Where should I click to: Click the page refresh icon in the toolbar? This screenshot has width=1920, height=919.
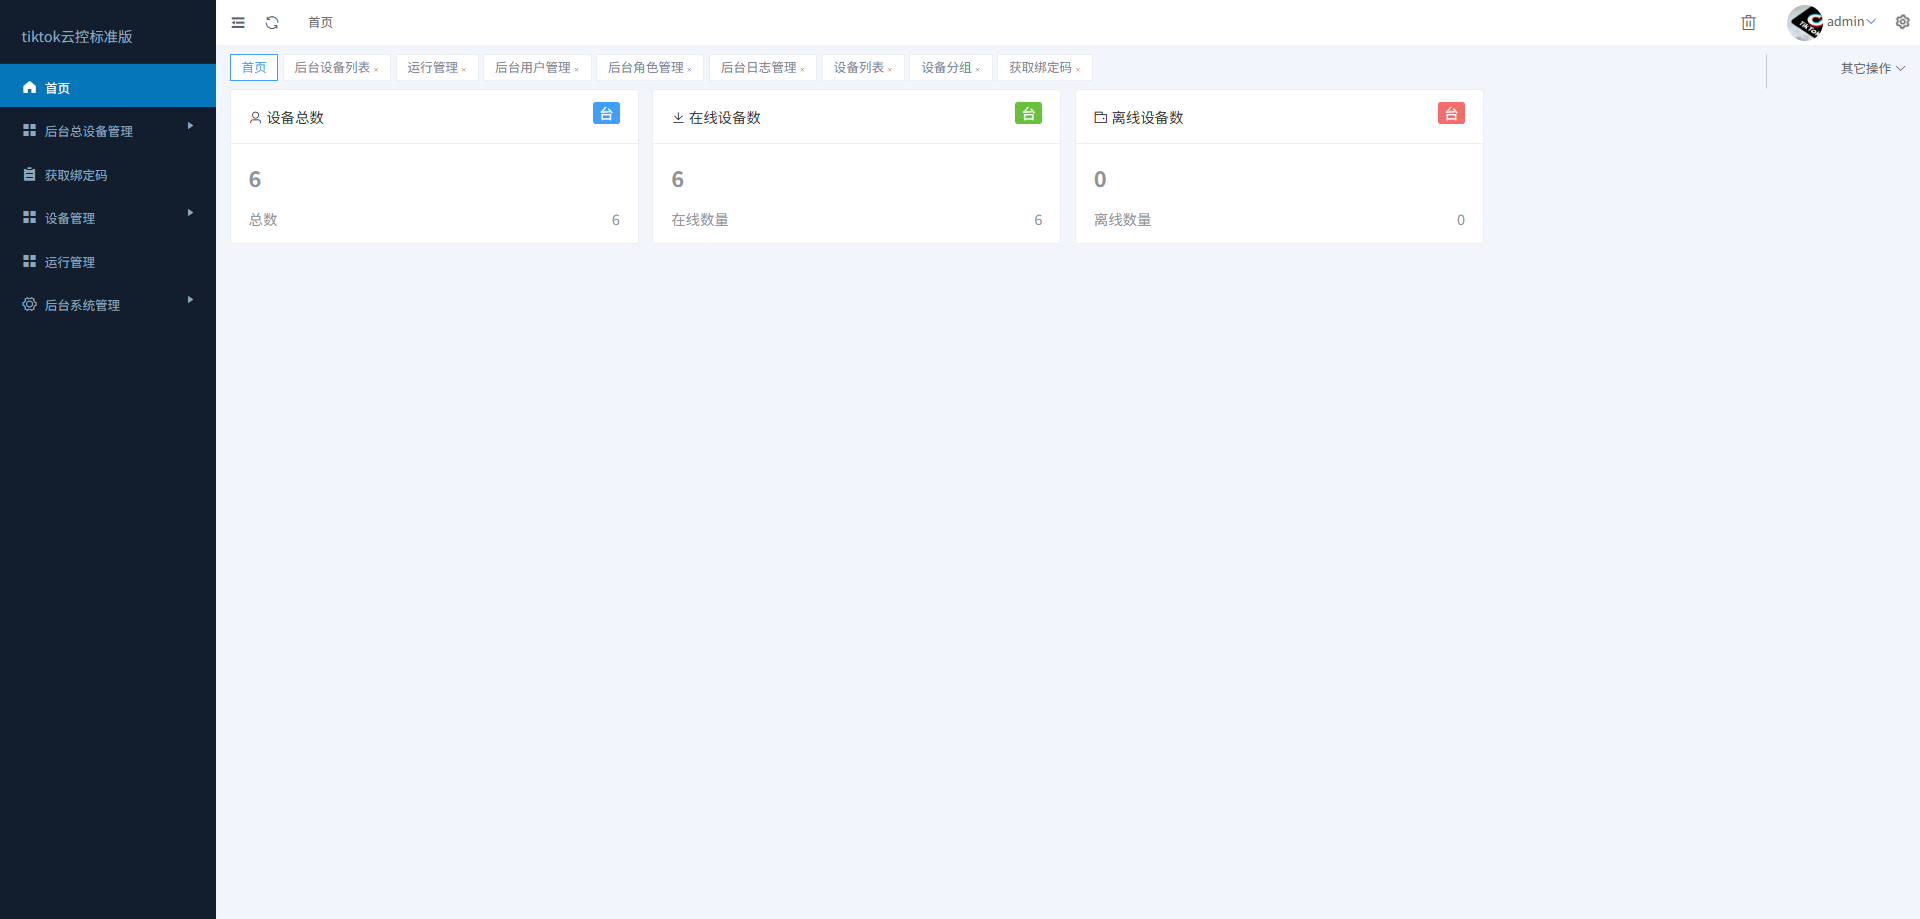272,22
